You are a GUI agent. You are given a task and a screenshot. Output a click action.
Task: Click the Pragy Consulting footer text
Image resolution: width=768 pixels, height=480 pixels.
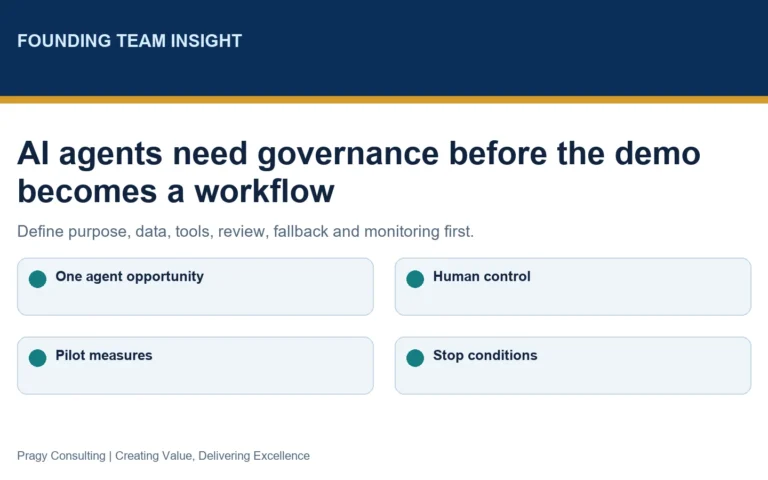(61, 456)
